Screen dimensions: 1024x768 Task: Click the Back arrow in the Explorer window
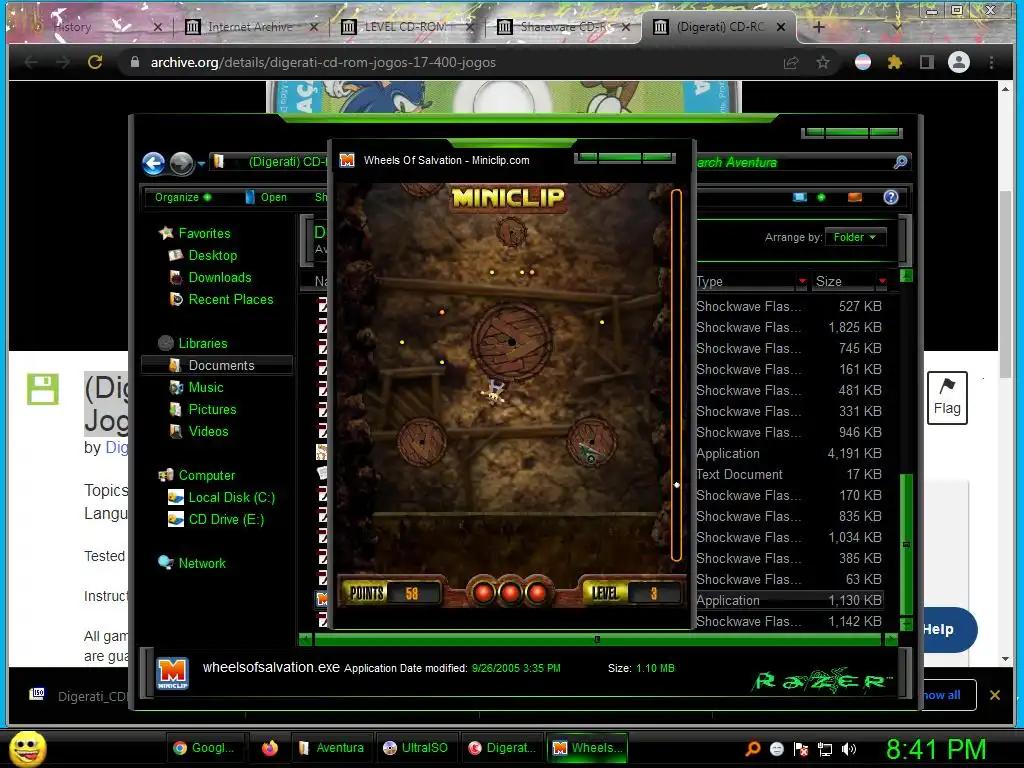[x=154, y=163]
